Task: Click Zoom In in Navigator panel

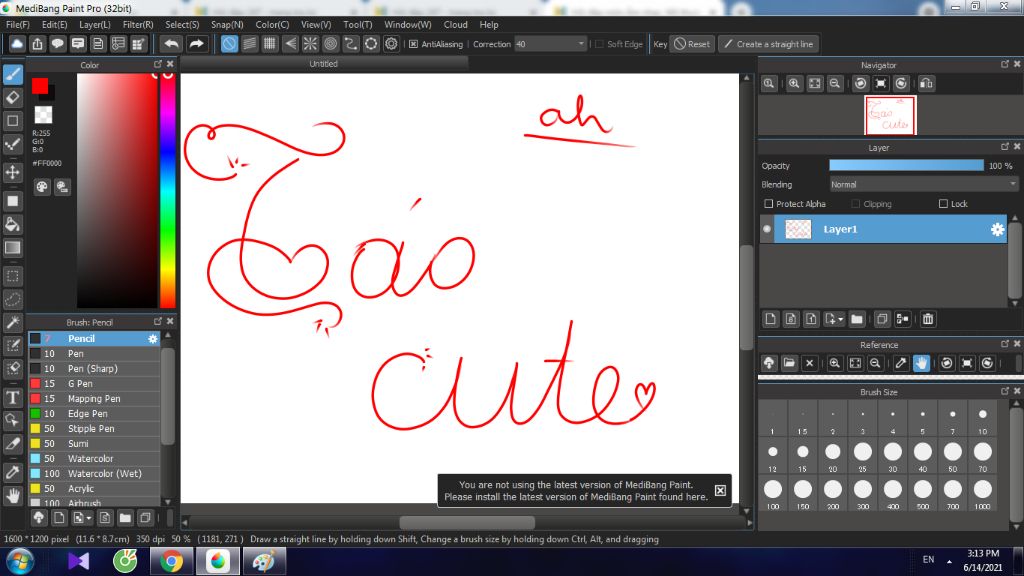Action: (x=794, y=84)
